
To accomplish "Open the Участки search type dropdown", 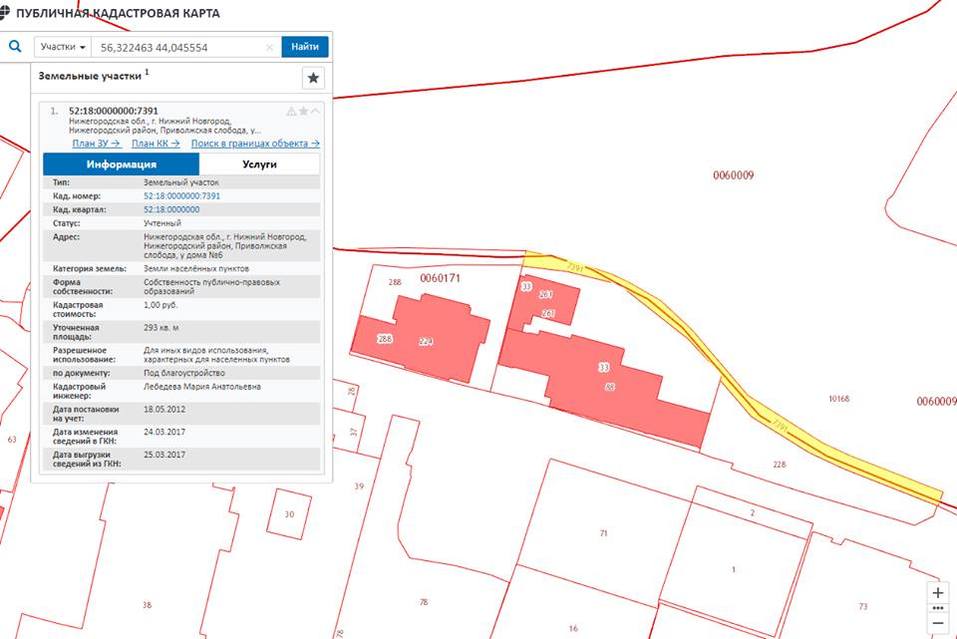I will coord(62,47).
